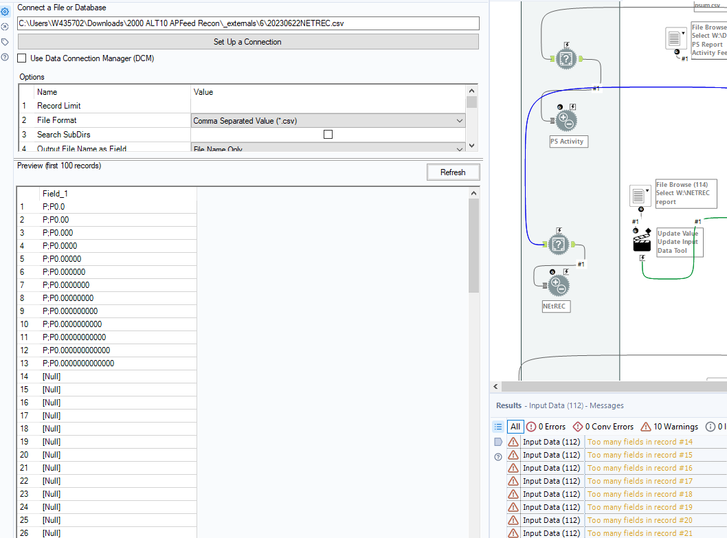Show All result messages
The image size is (727, 538).
515,427
